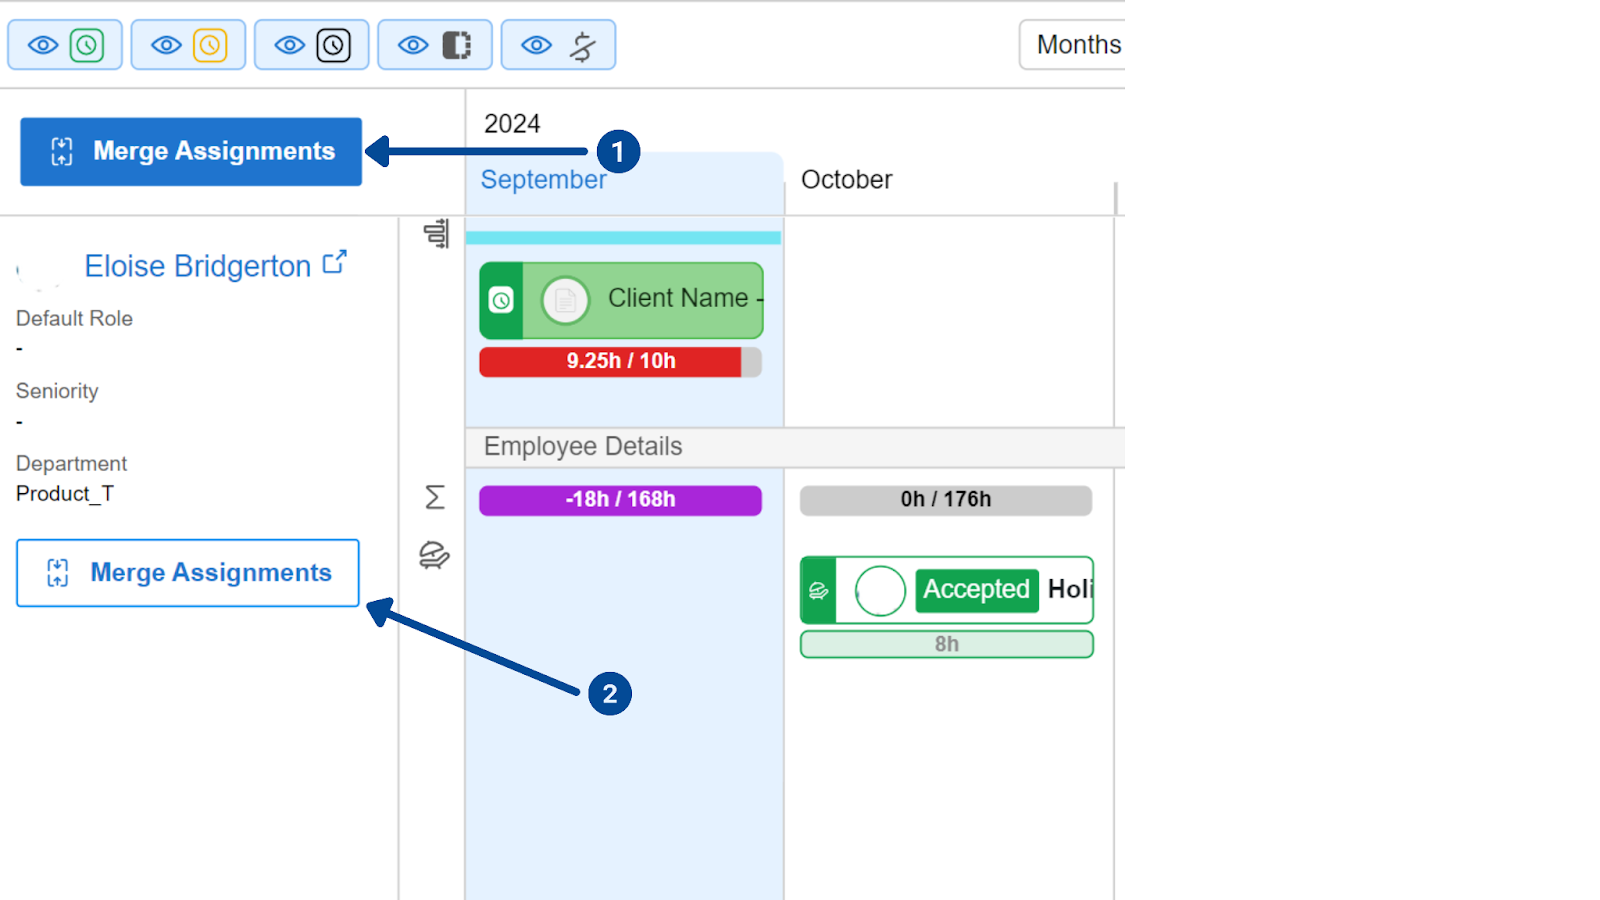Viewport: 1600px width, 900px height.
Task: Select the September month column header
Action: 543,180
